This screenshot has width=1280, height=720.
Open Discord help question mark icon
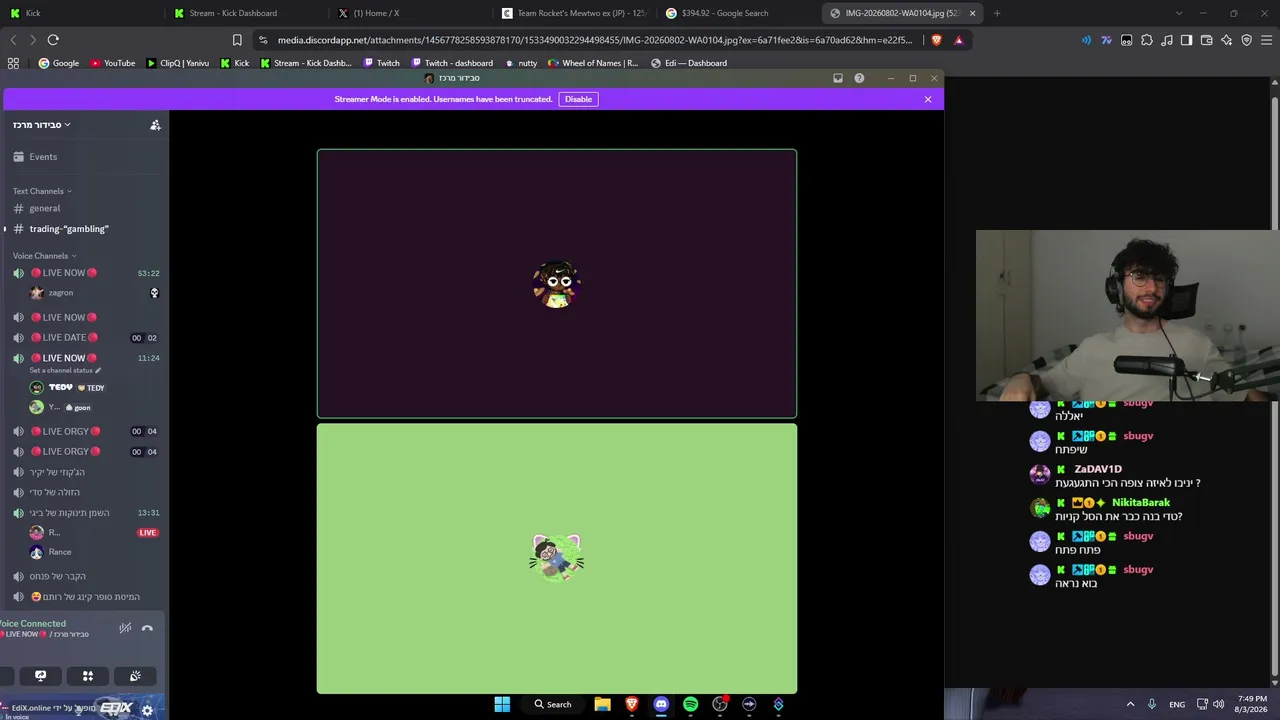click(859, 78)
